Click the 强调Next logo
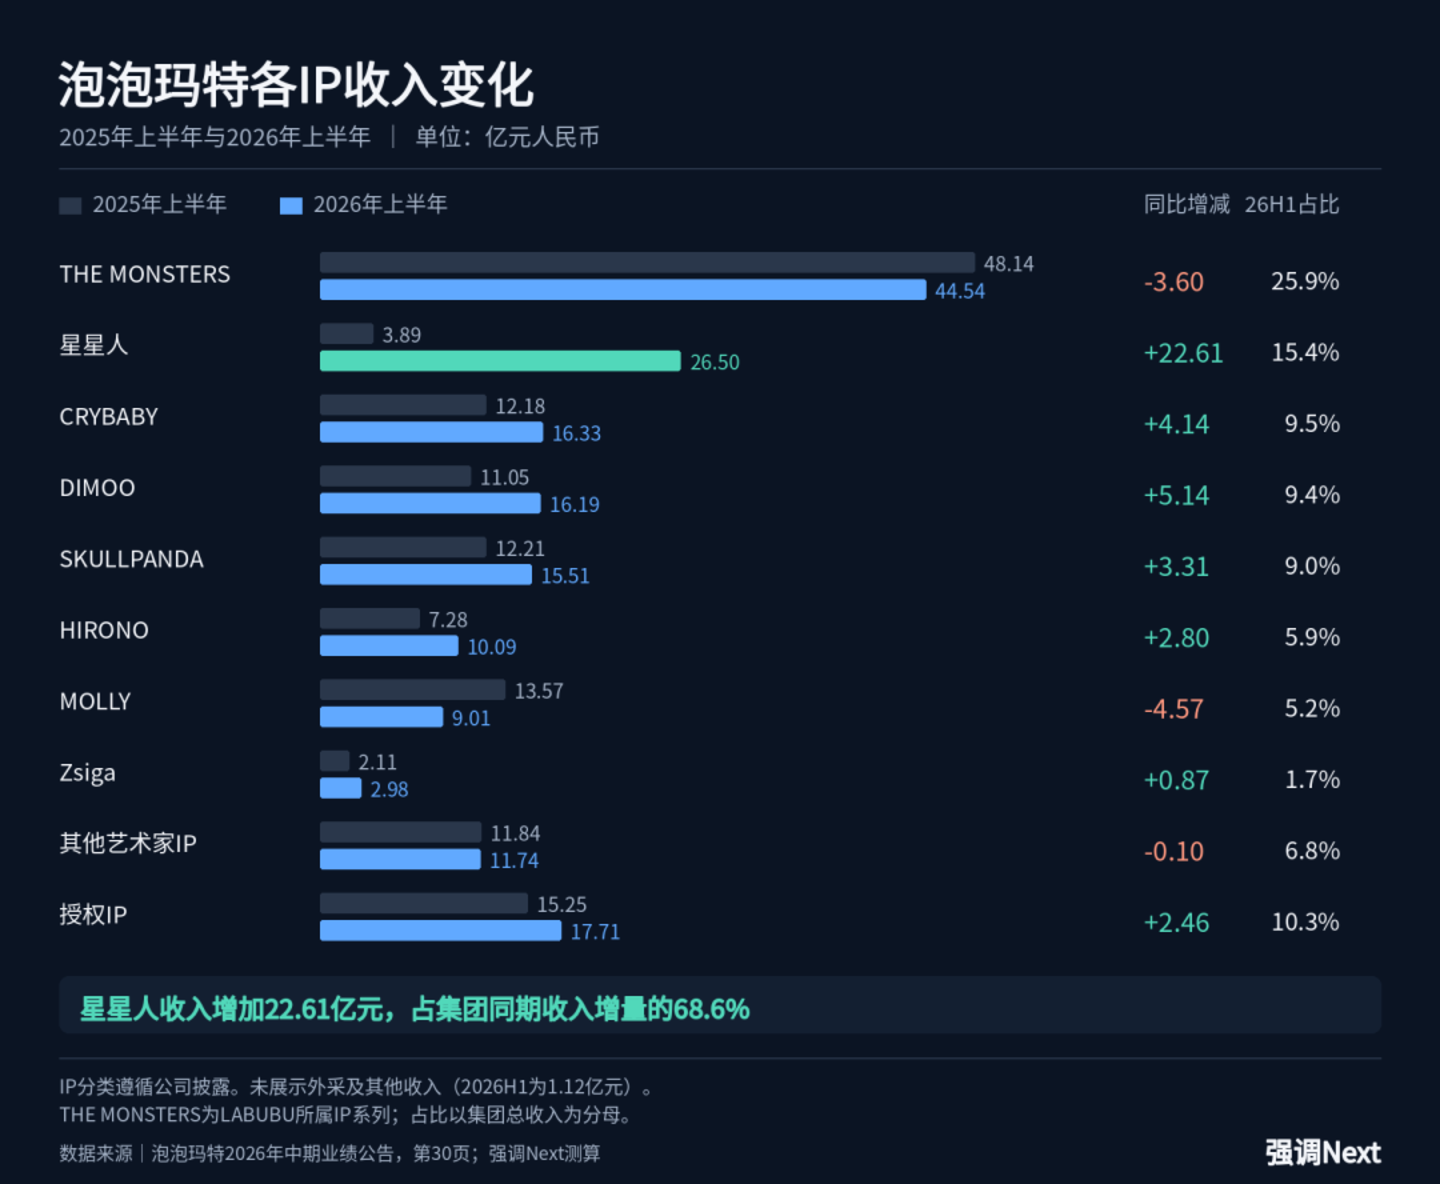 (1323, 1153)
